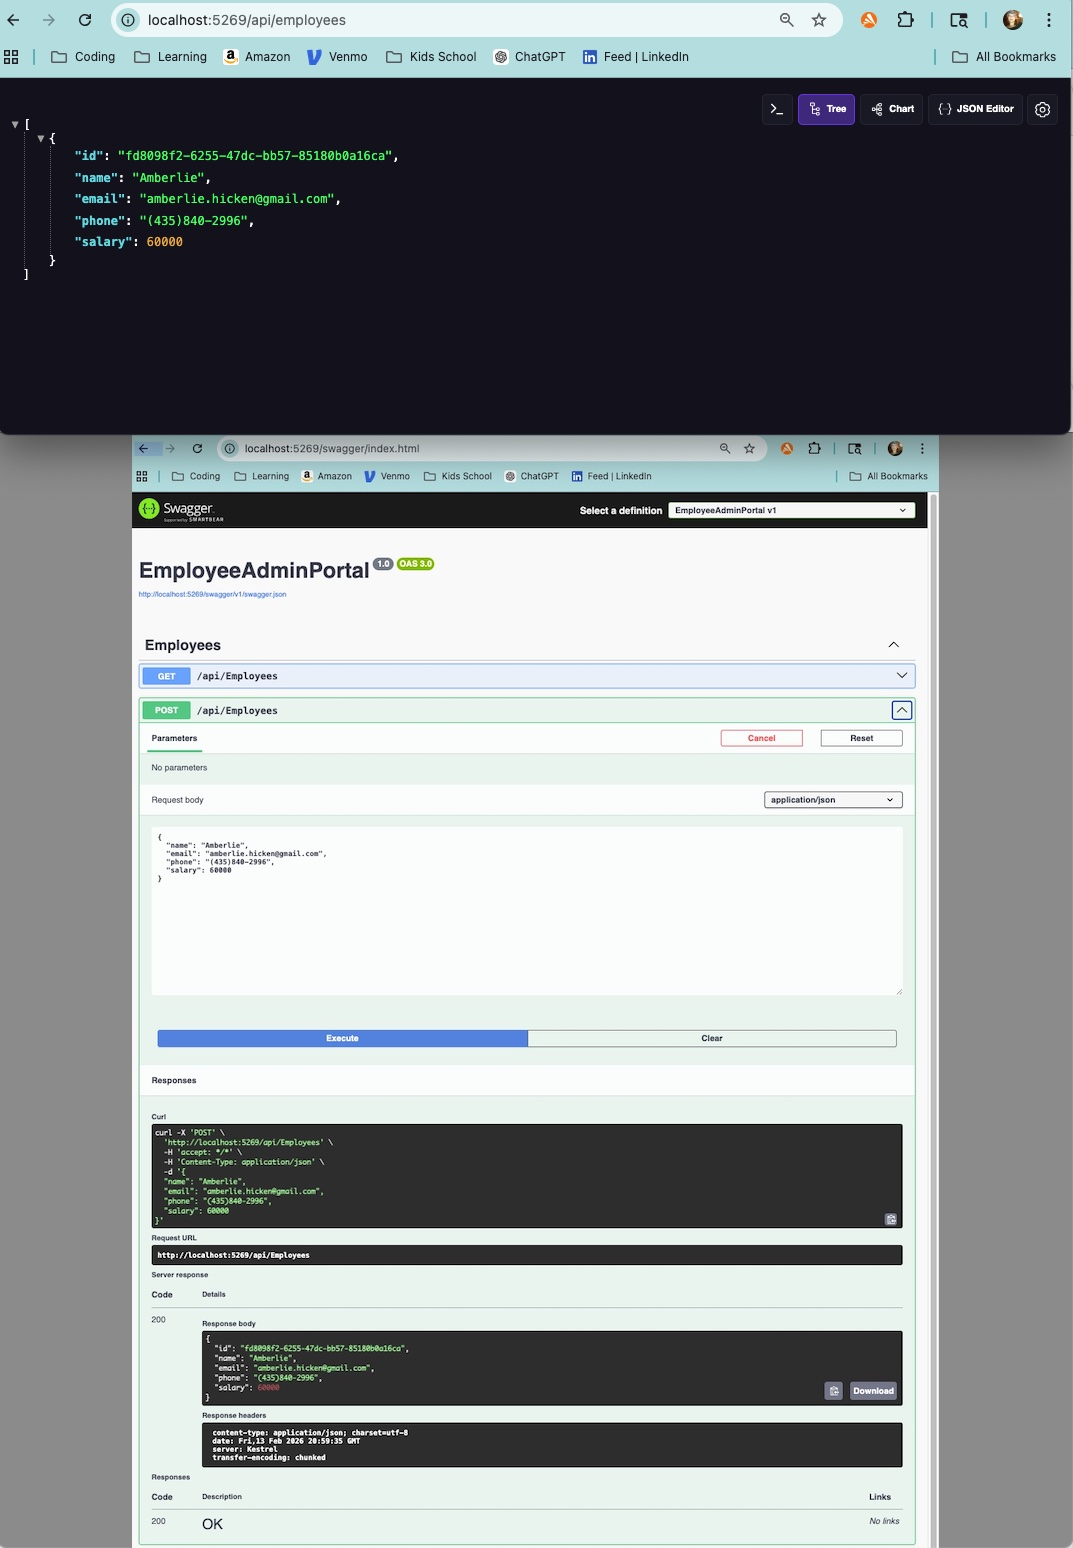Open the Amazon bookmark in top window
The width and height of the screenshot is (1073, 1548).
point(257,57)
